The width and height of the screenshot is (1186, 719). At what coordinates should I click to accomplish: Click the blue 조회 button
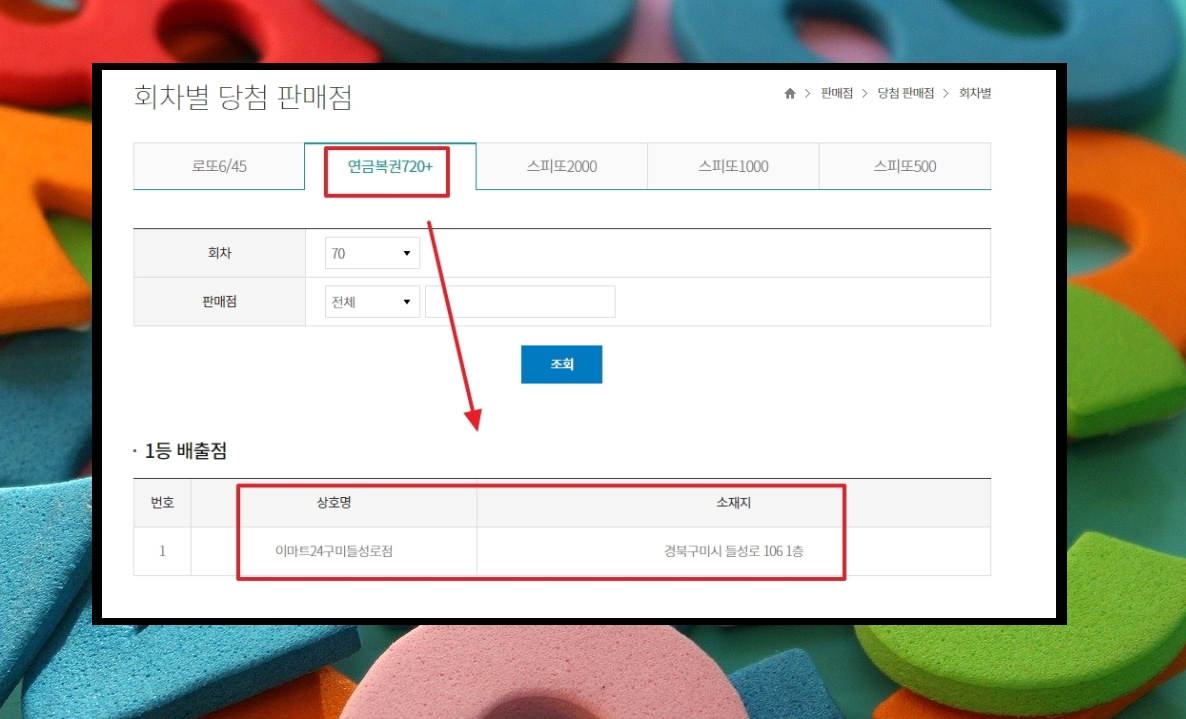click(561, 364)
